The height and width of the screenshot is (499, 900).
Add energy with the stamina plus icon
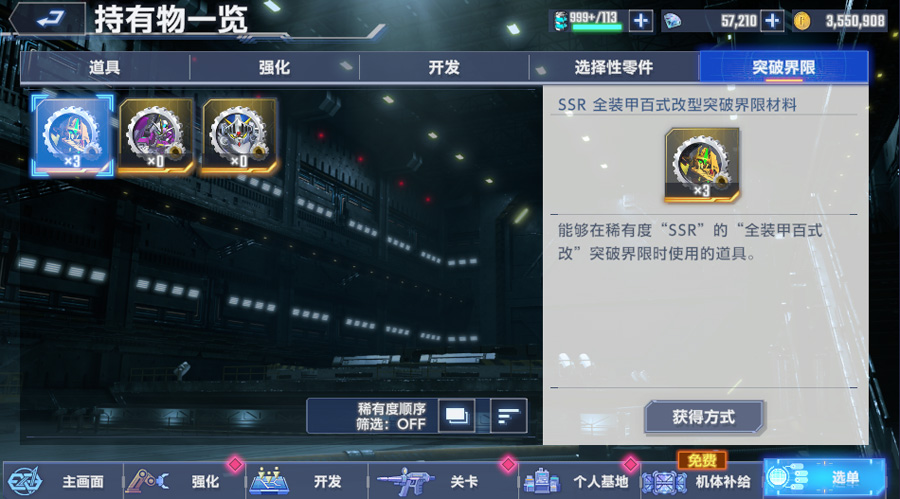(x=641, y=21)
